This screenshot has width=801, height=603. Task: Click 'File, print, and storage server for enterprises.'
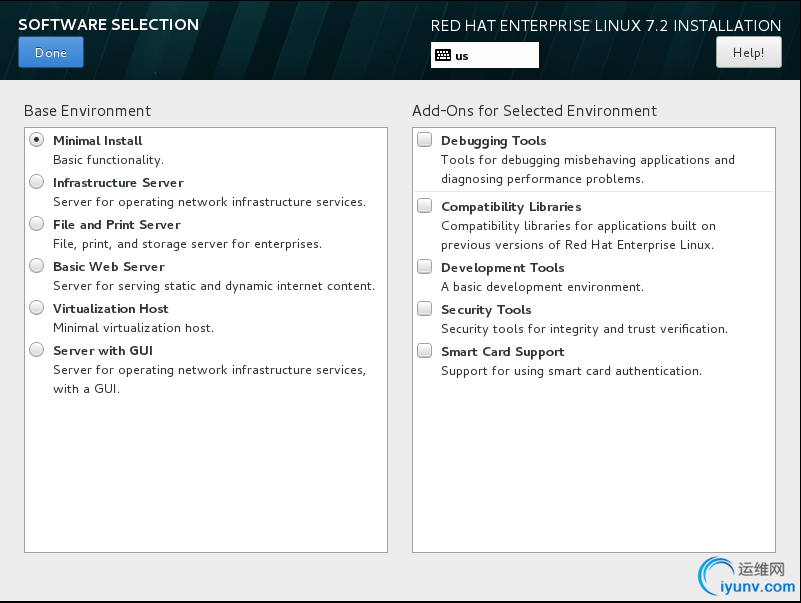(x=187, y=244)
